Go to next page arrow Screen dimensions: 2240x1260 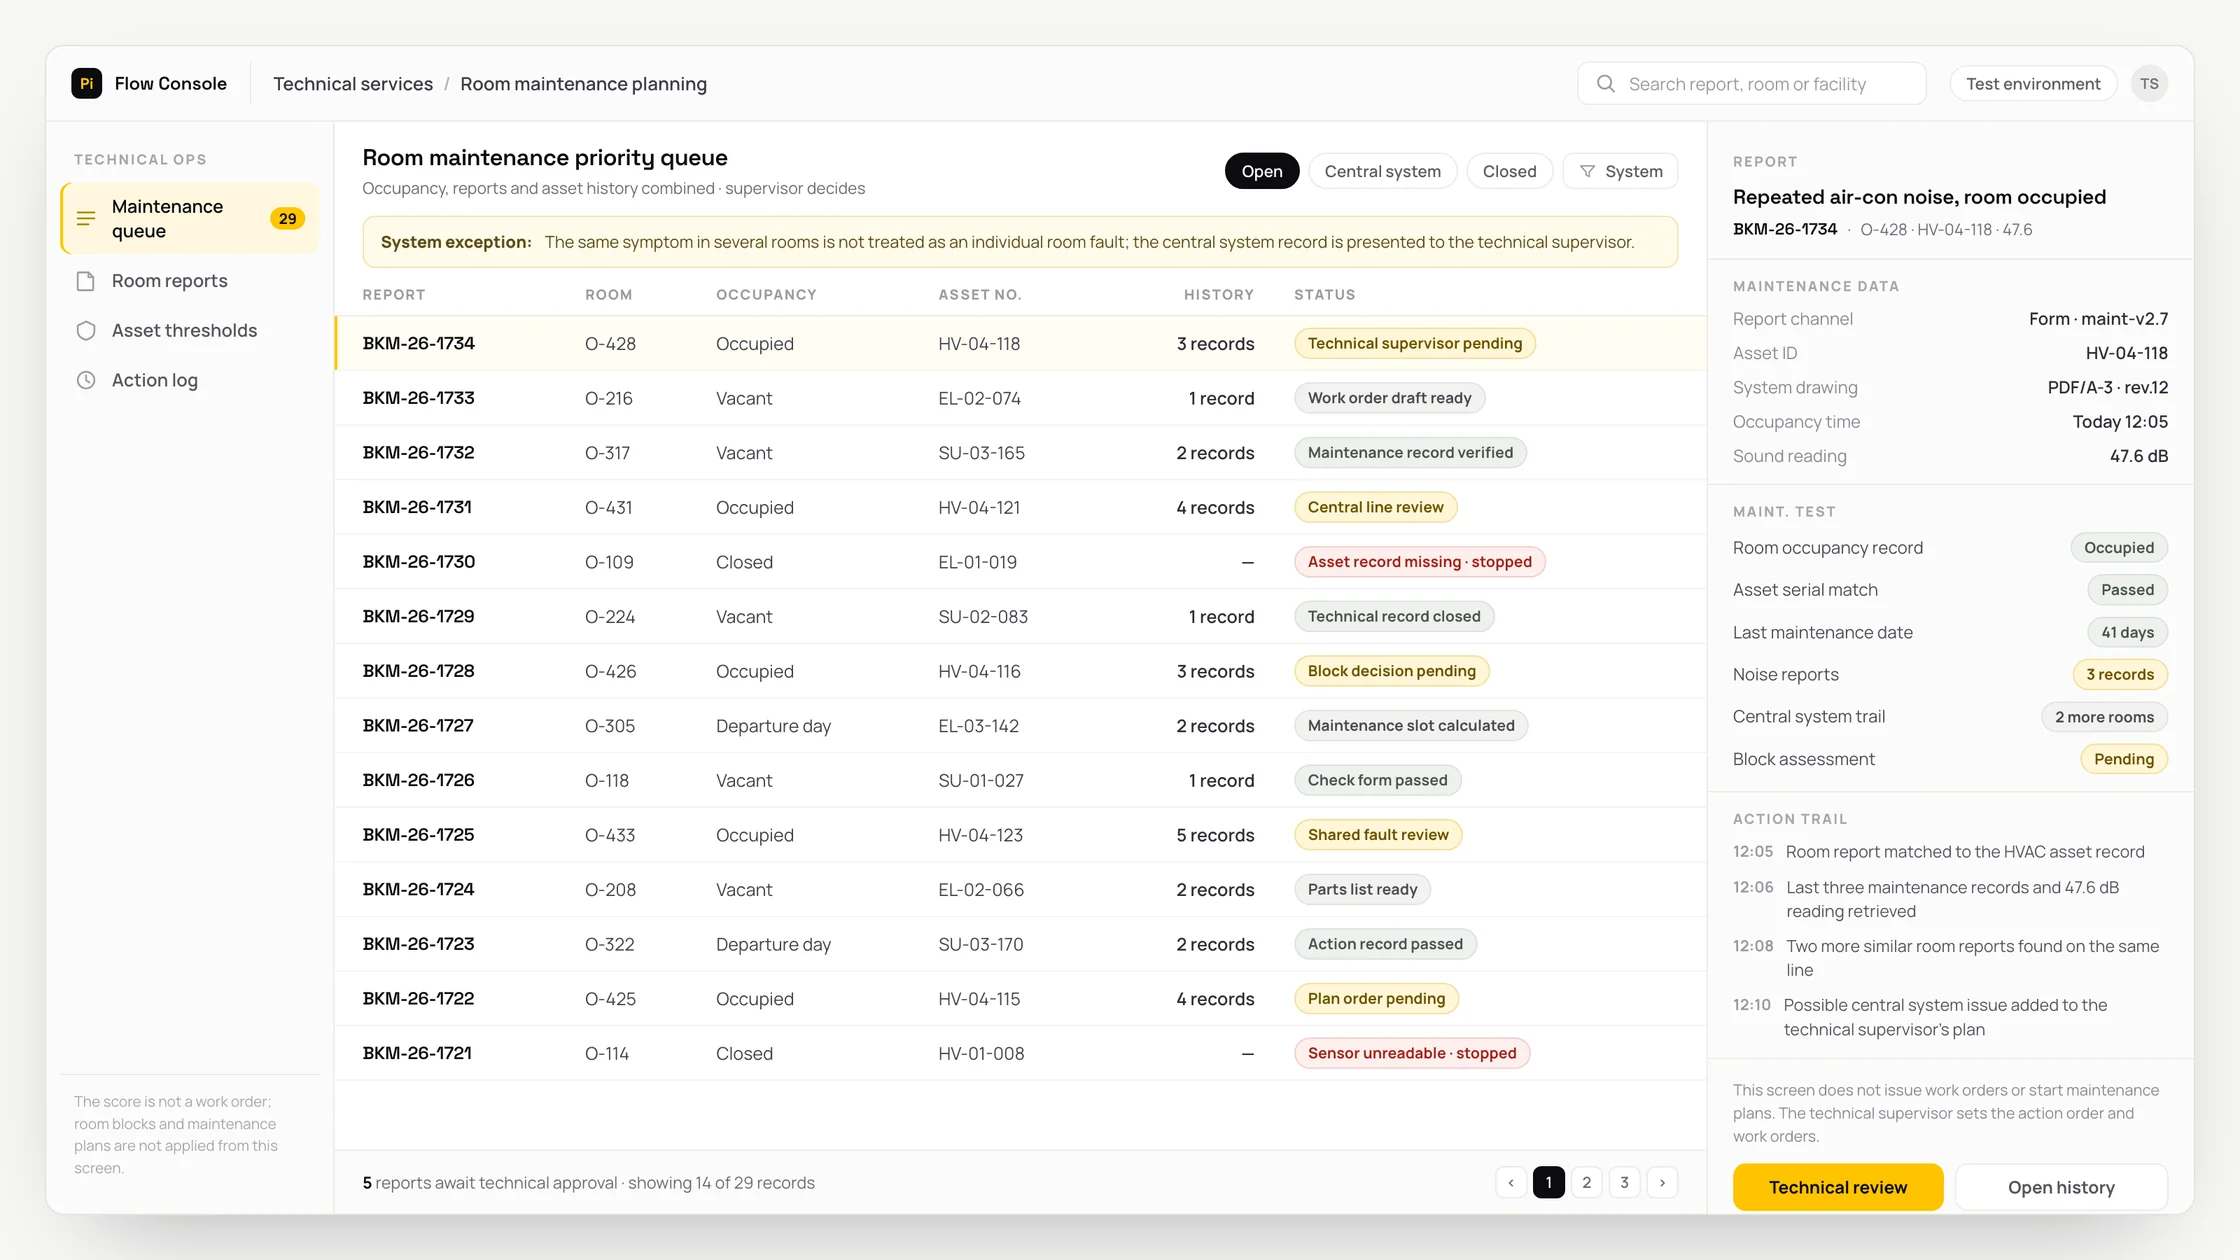(1663, 1183)
